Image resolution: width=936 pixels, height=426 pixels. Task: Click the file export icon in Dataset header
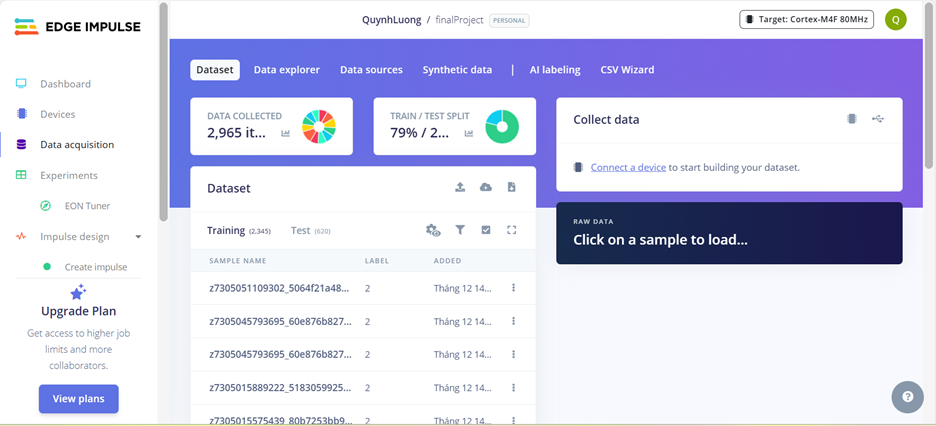[512, 187]
